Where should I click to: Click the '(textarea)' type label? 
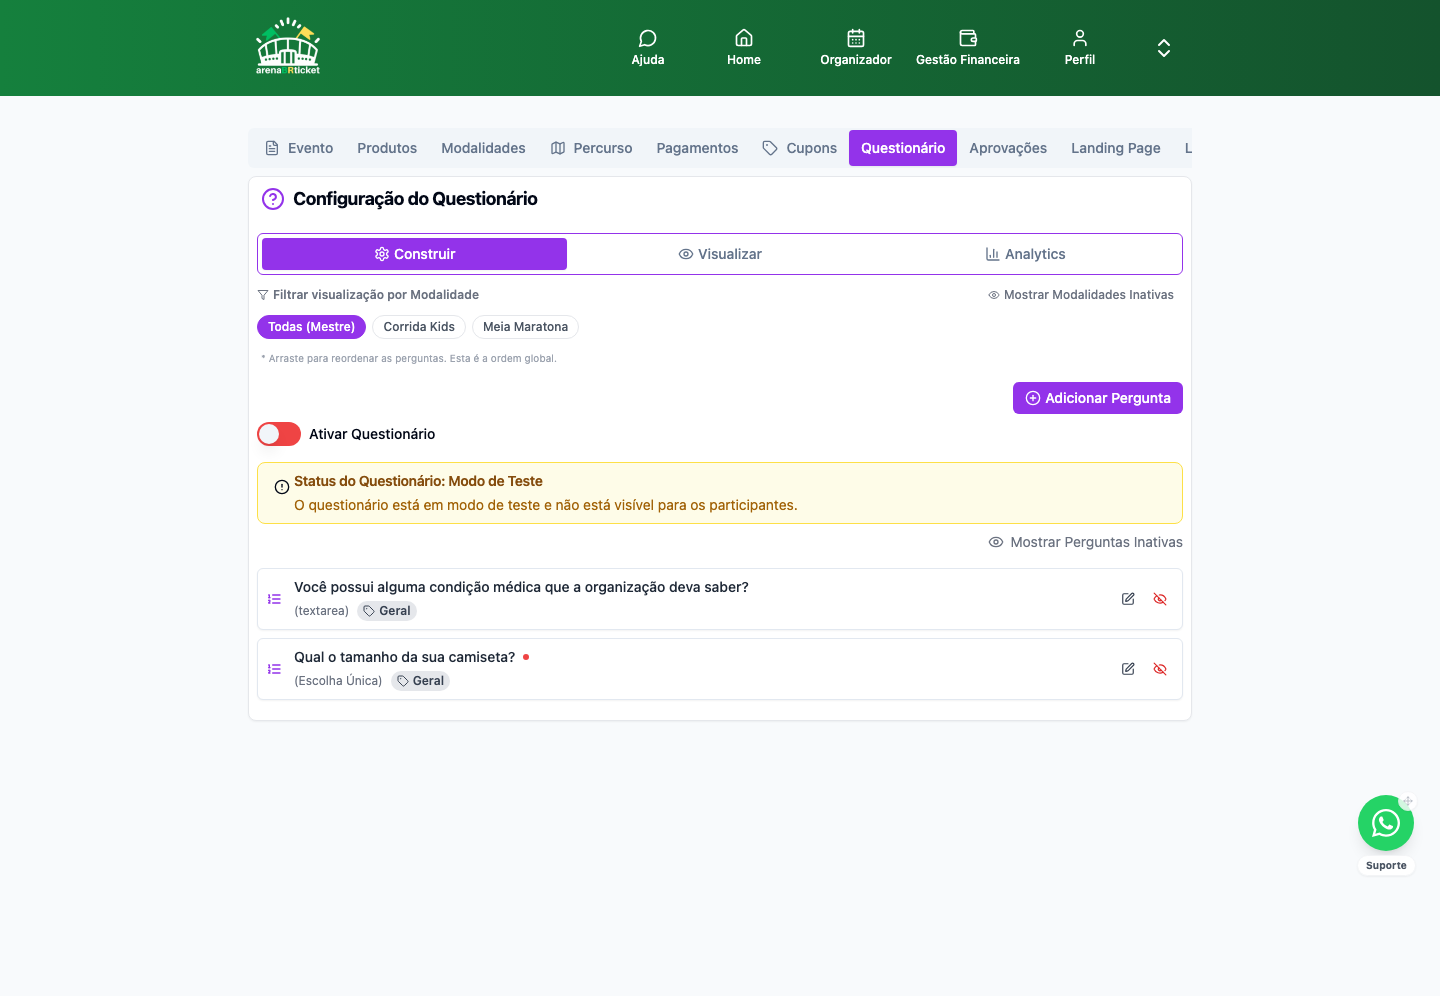321,611
